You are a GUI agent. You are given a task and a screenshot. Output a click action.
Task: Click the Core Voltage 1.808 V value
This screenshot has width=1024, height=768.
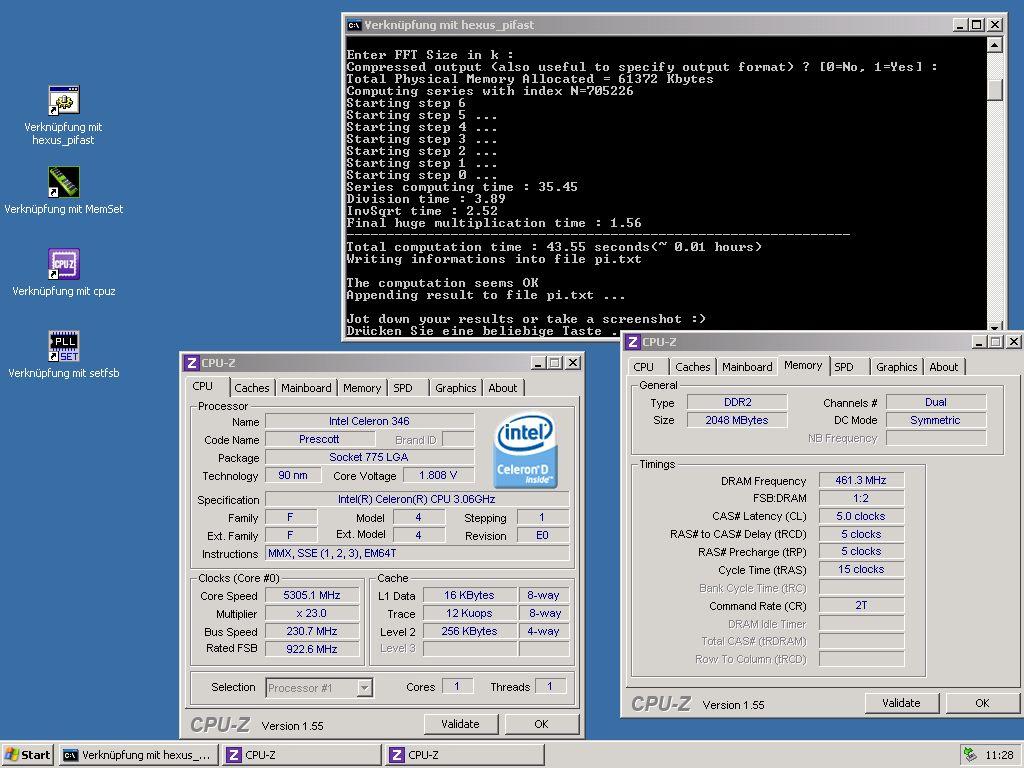click(x=438, y=475)
